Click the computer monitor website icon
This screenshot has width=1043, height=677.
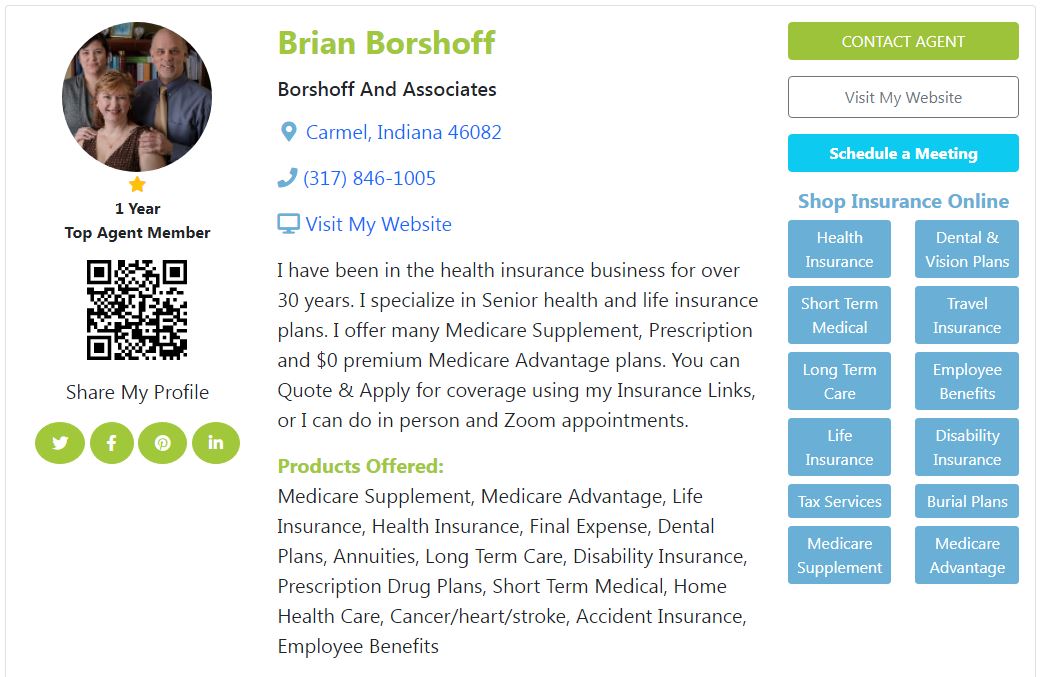[x=288, y=224]
